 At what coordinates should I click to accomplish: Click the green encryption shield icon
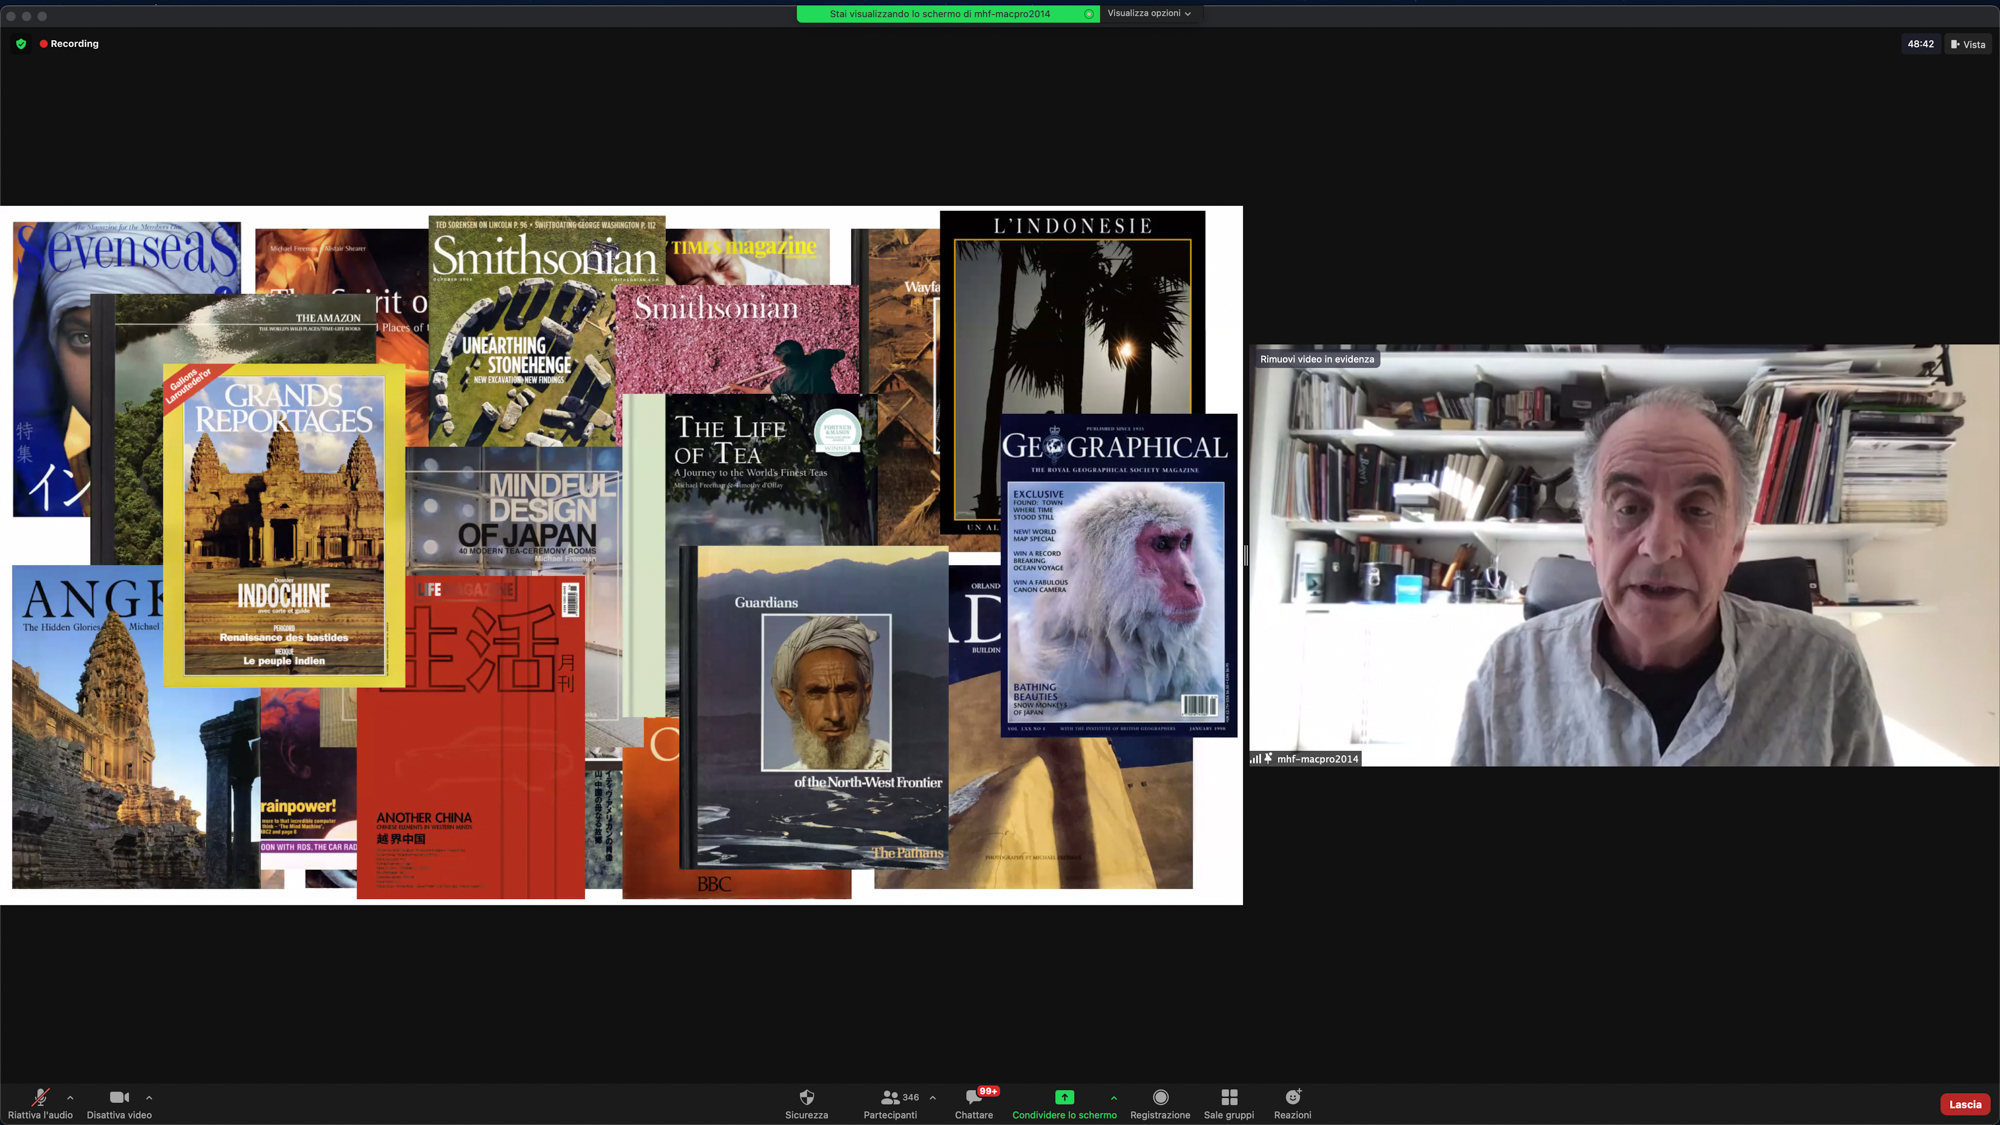[21, 44]
